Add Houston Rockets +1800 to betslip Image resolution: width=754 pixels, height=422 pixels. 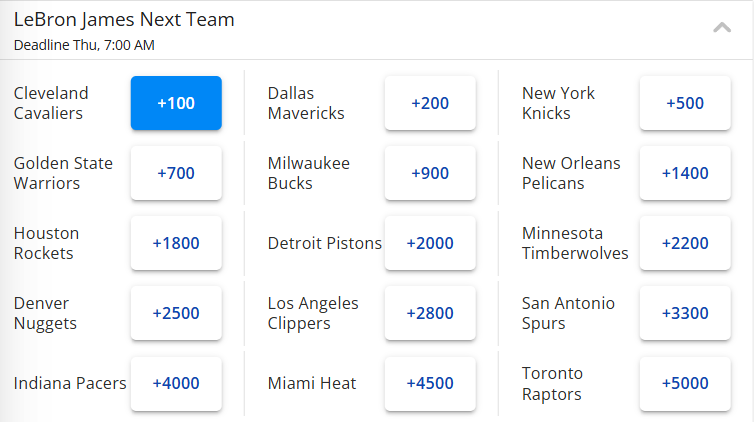coord(176,243)
